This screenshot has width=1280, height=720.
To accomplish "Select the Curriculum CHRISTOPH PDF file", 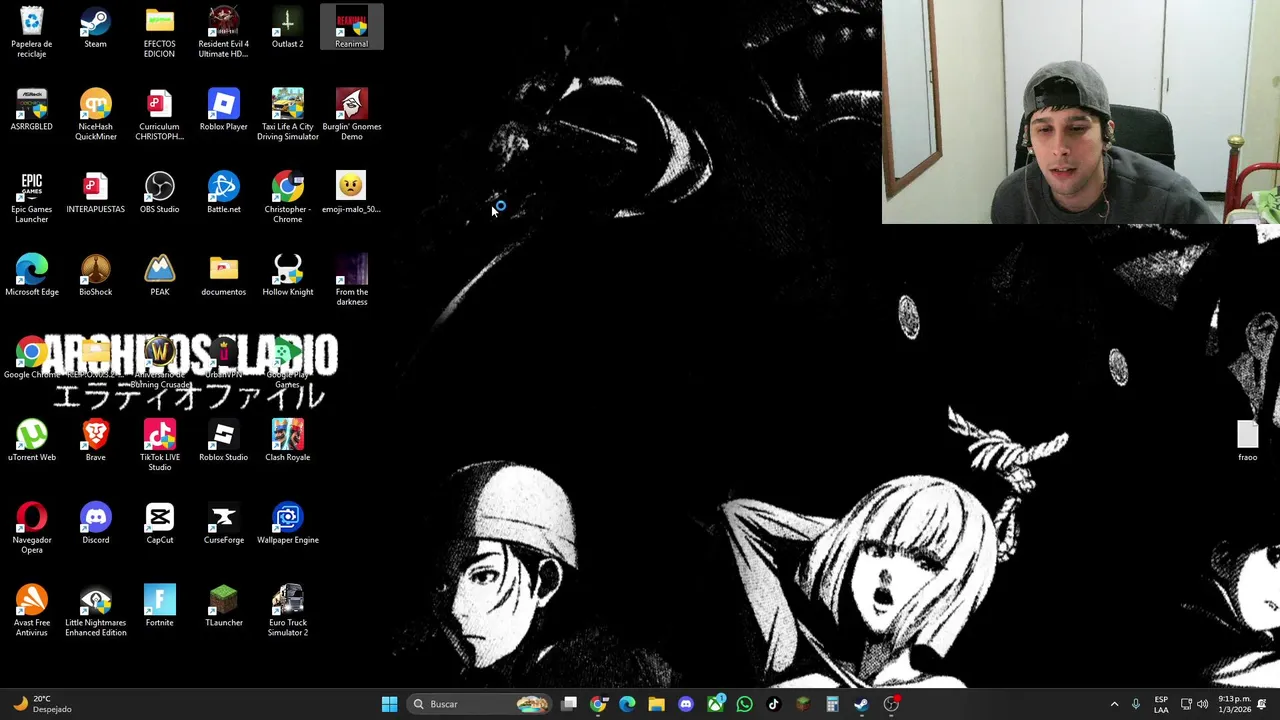I will (x=159, y=115).
